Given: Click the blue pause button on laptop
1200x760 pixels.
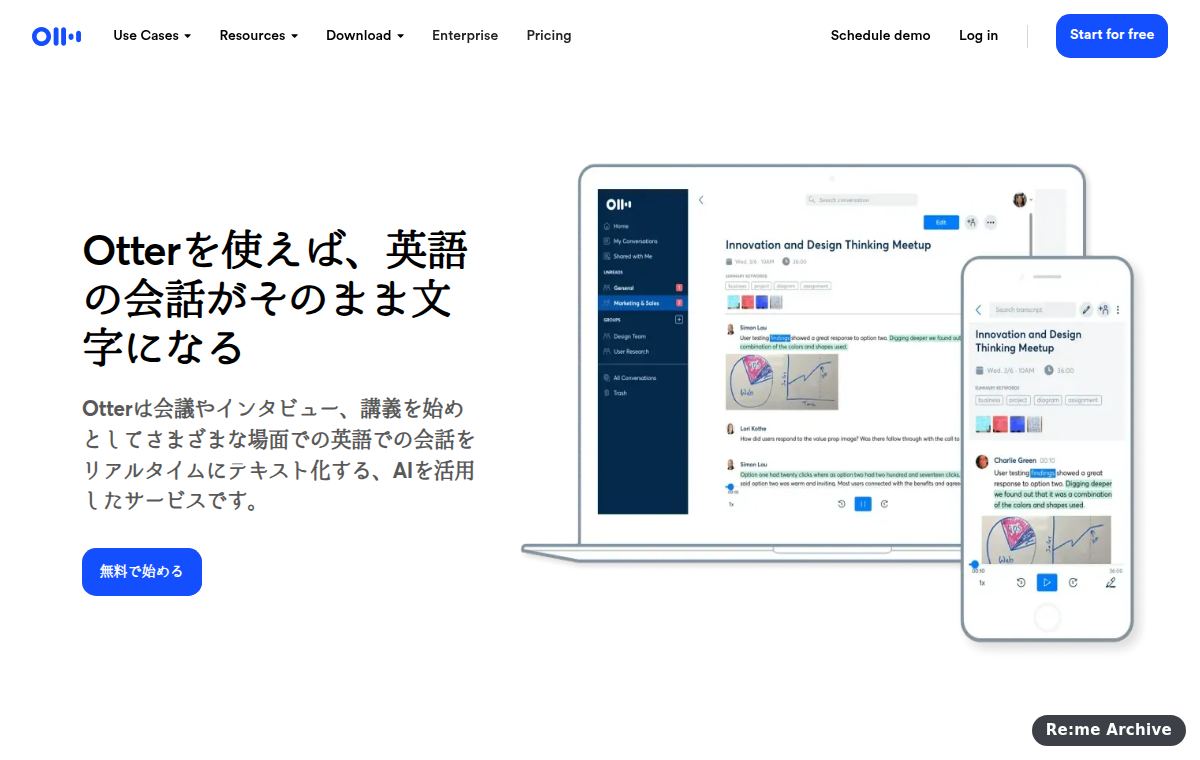Looking at the screenshot, I should [x=863, y=504].
